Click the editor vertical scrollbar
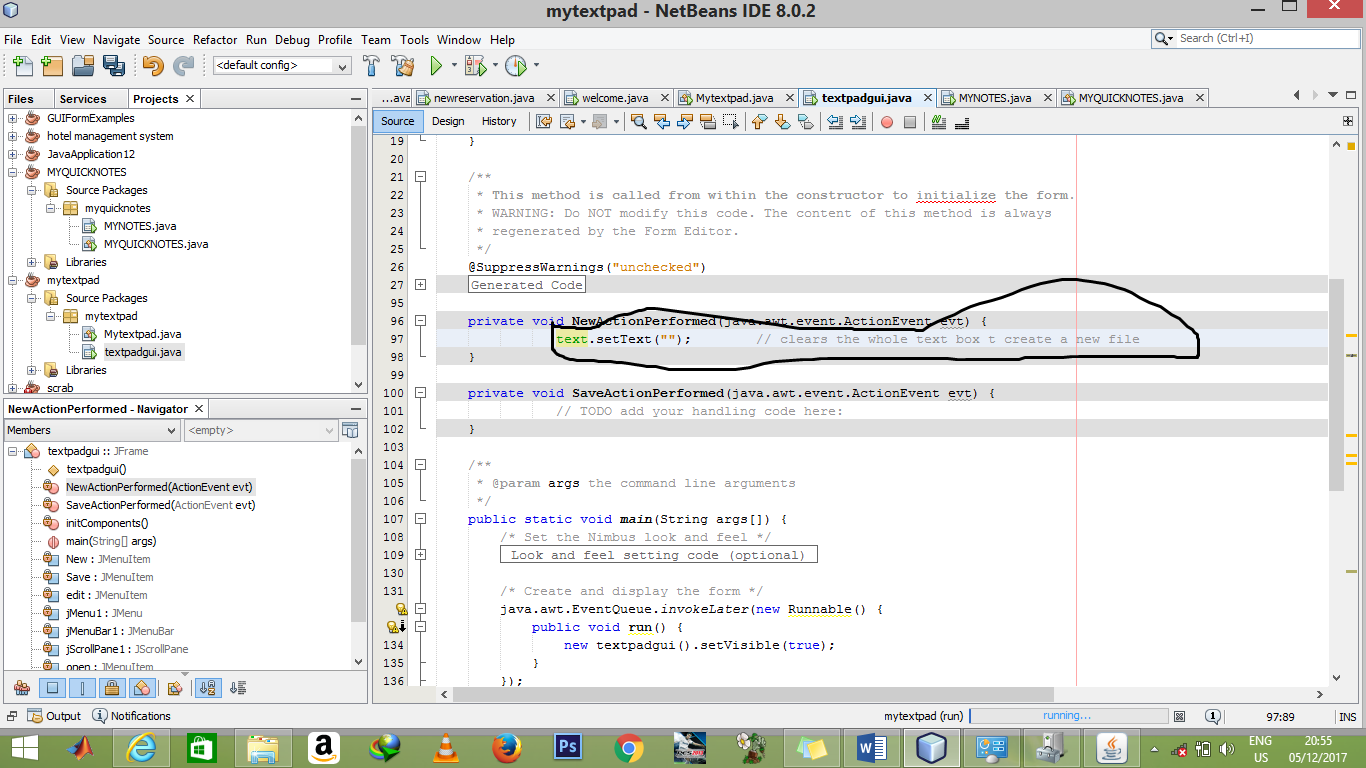 (1337, 384)
